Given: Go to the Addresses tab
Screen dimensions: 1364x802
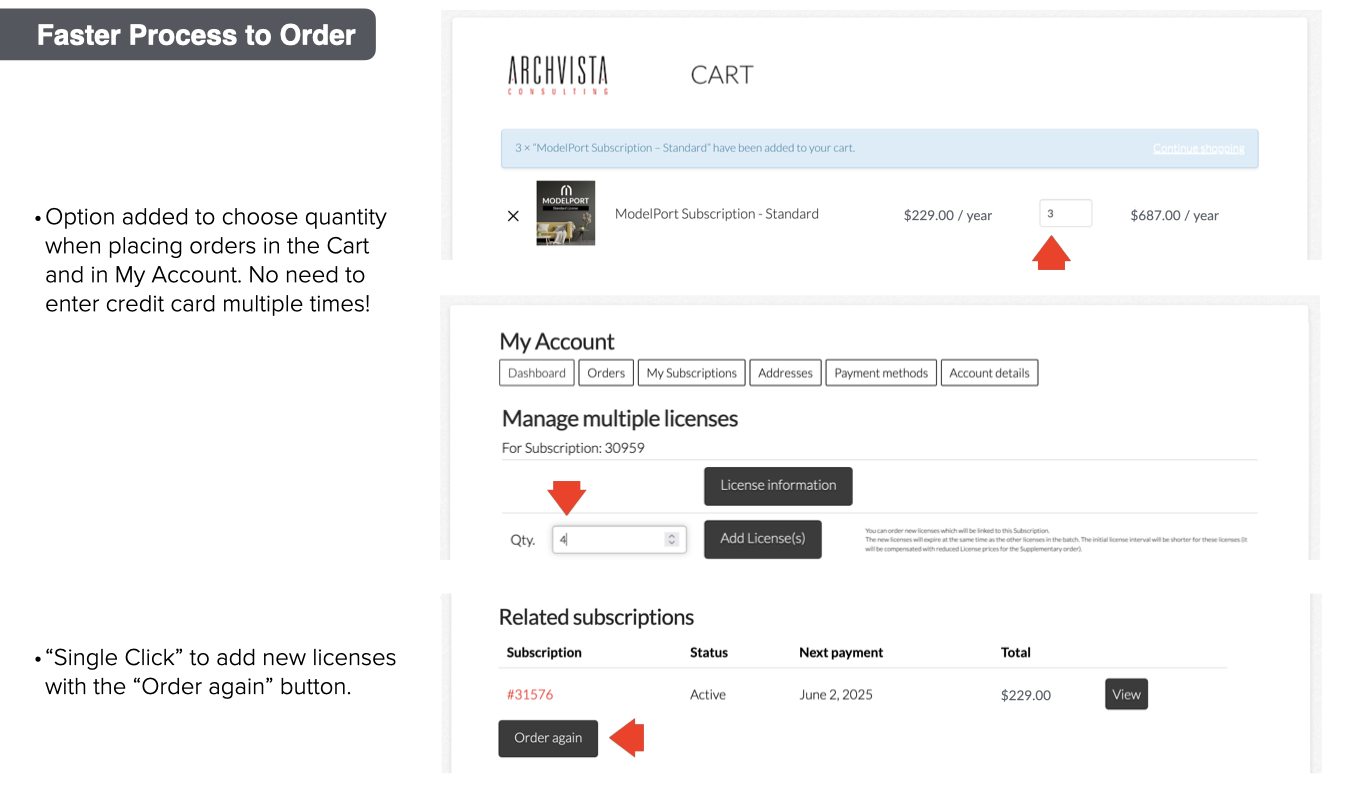Looking at the screenshot, I should pyautogui.click(x=785, y=373).
